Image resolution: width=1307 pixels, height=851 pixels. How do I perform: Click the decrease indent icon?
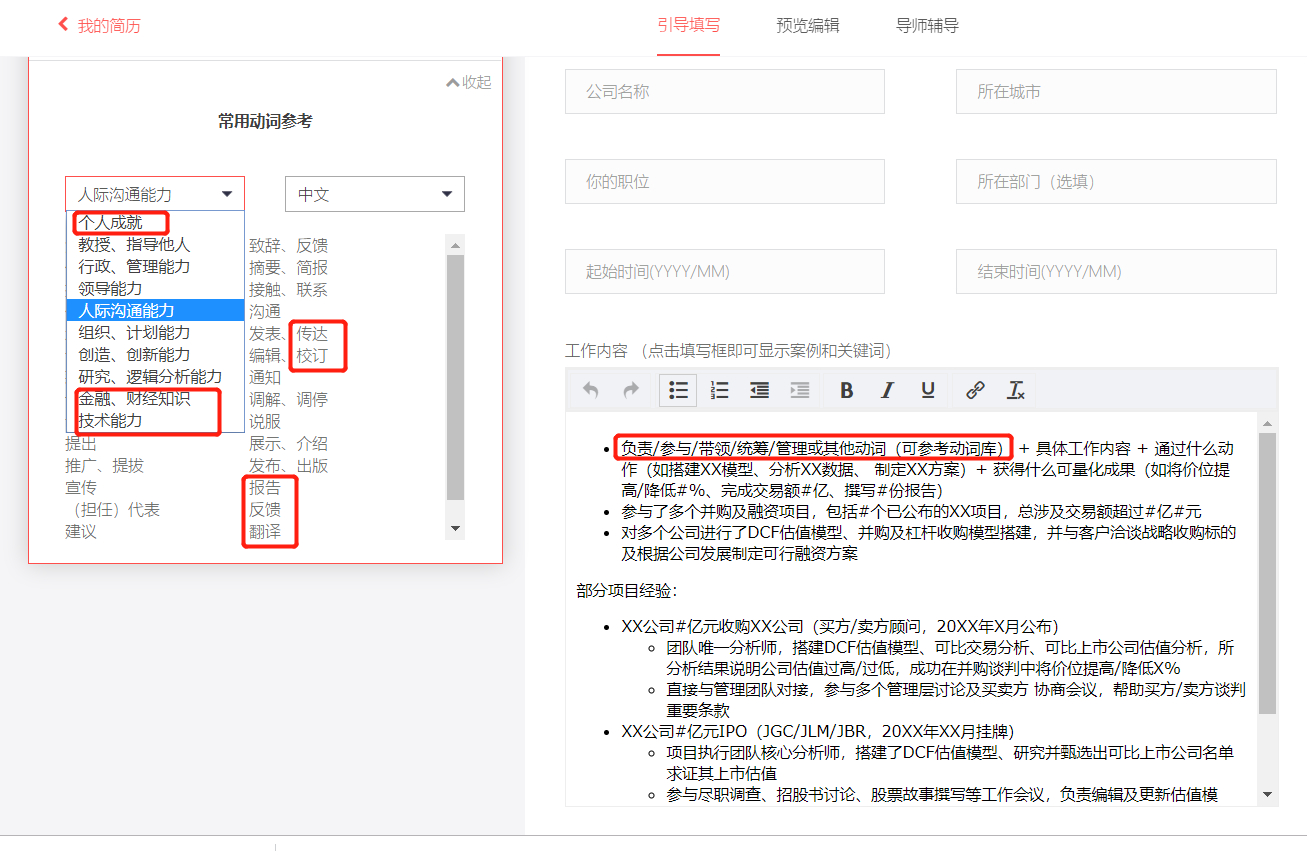point(760,390)
